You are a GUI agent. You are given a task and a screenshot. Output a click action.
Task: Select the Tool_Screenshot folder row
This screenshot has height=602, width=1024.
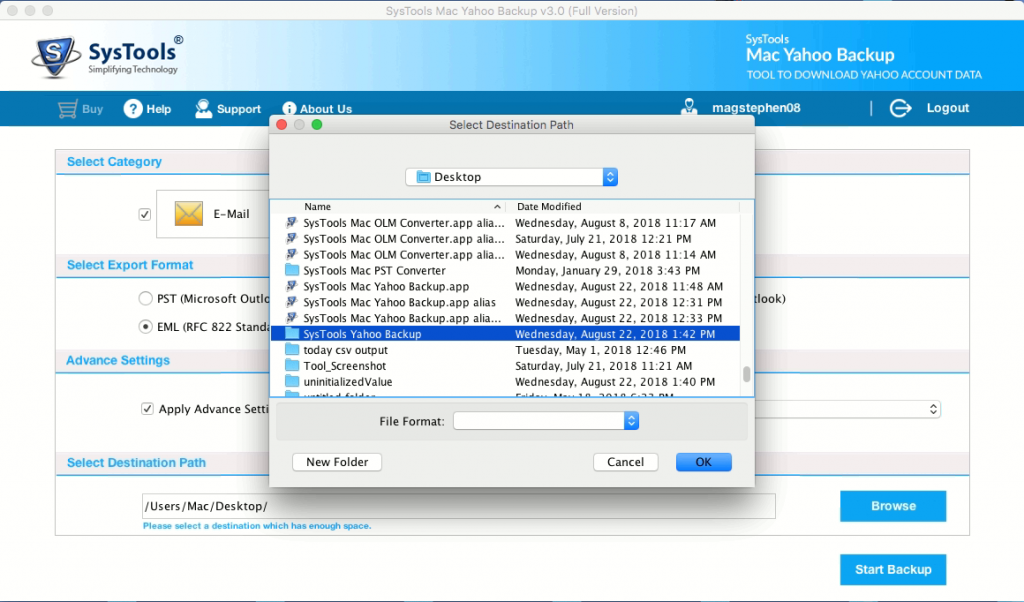click(505, 366)
